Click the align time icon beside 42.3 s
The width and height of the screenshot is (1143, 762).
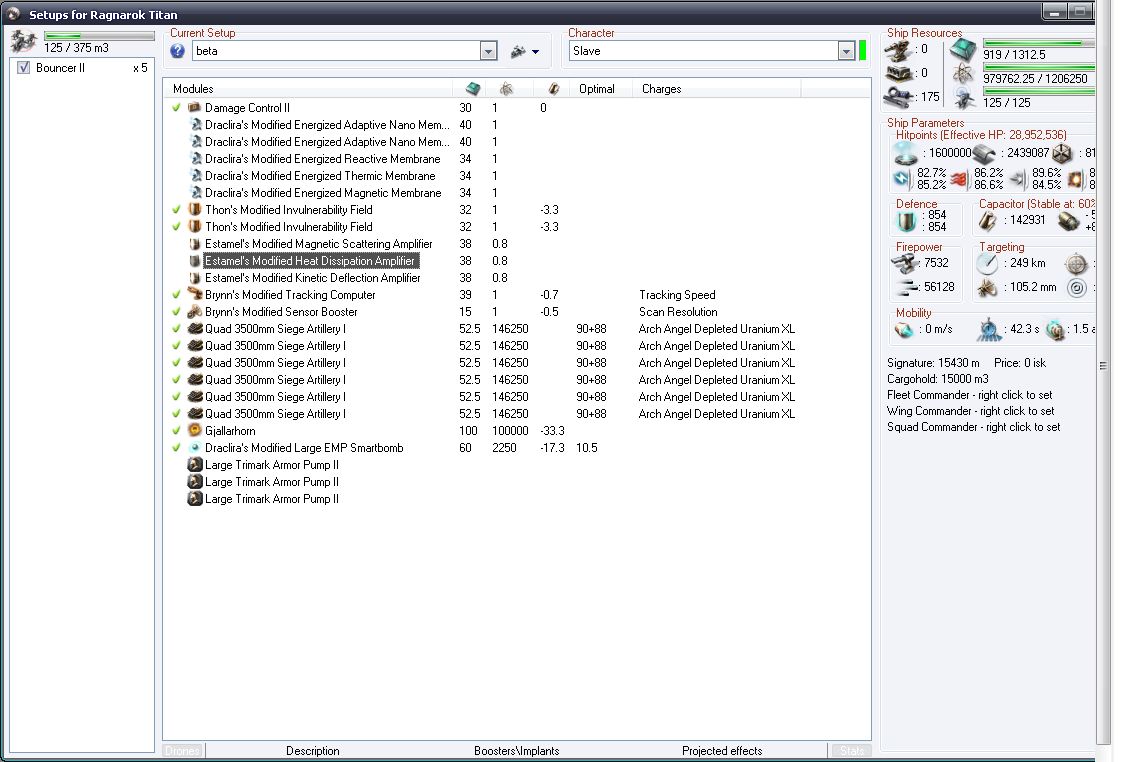tap(988, 330)
